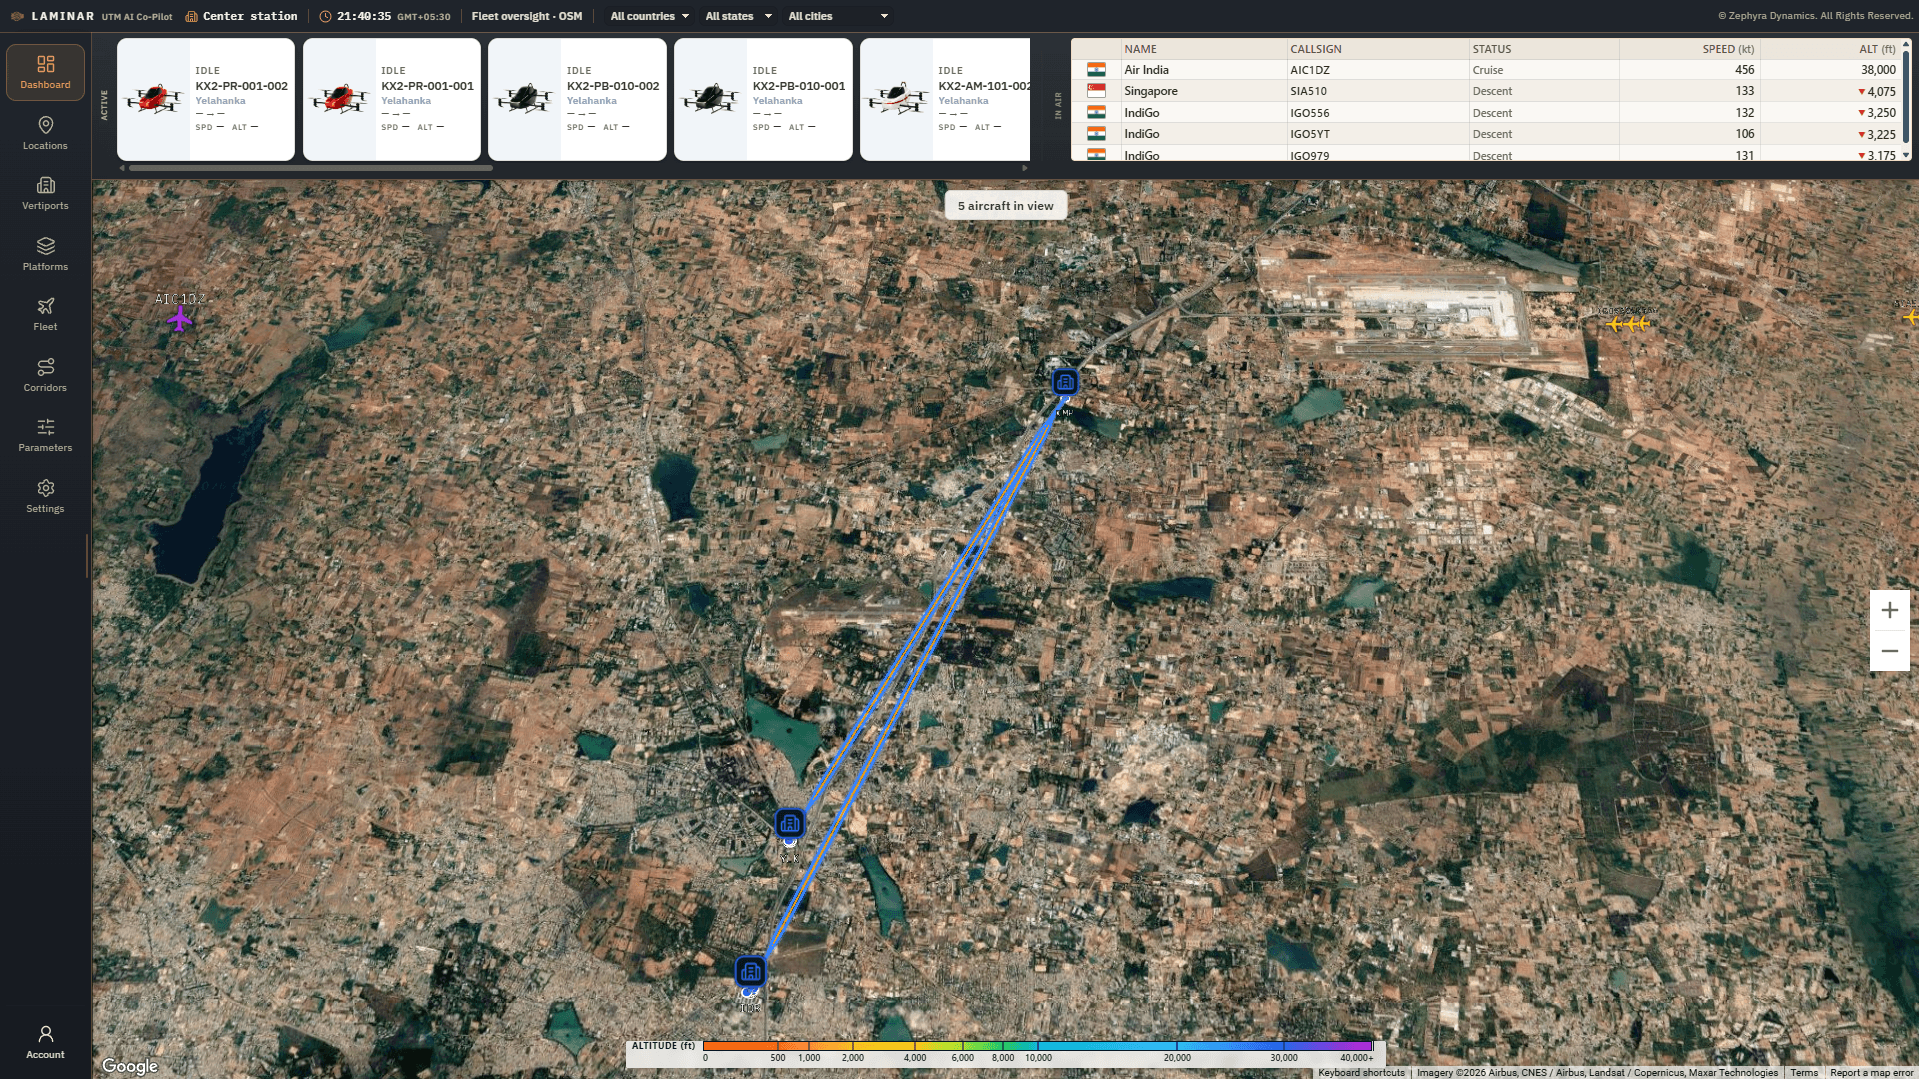This screenshot has height=1079, width=1919.
Task: Click the Google logo on the map
Action: (130, 1066)
